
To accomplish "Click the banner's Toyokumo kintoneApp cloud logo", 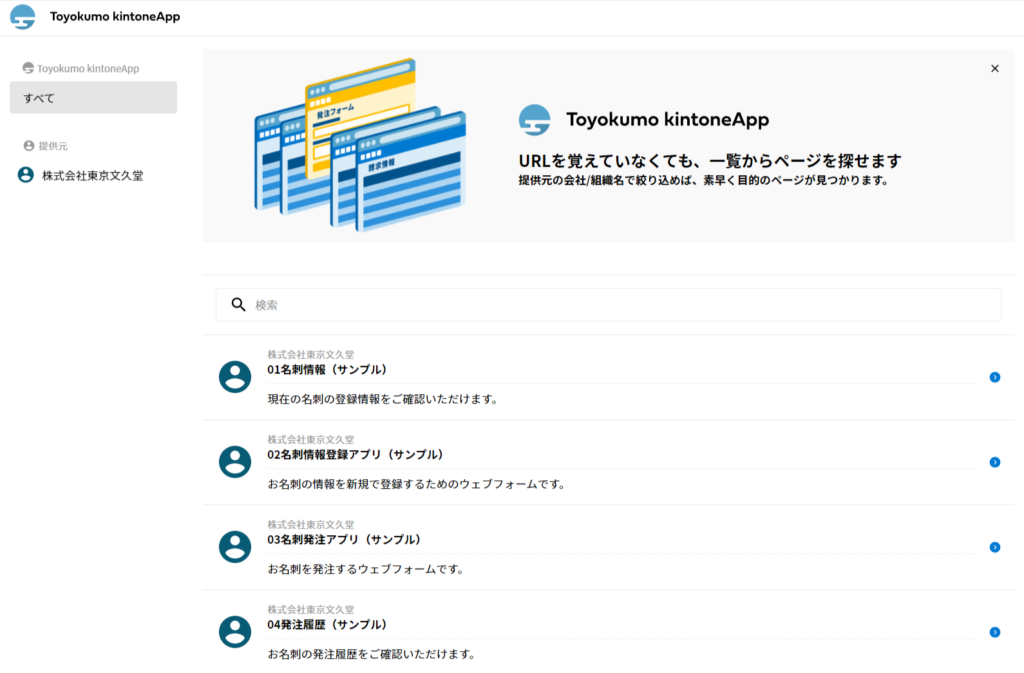I will [534, 120].
